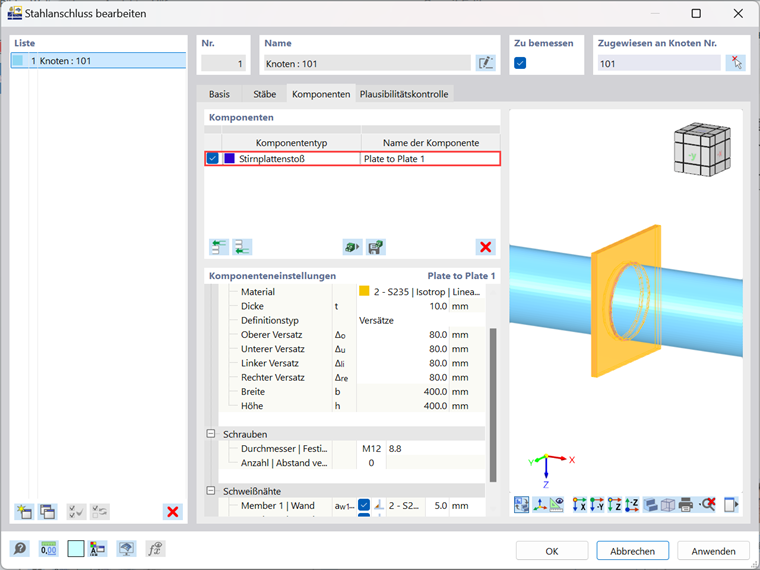
Task: Click the Breite value 400.0
Action: pyautogui.click(x=402, y=392)
